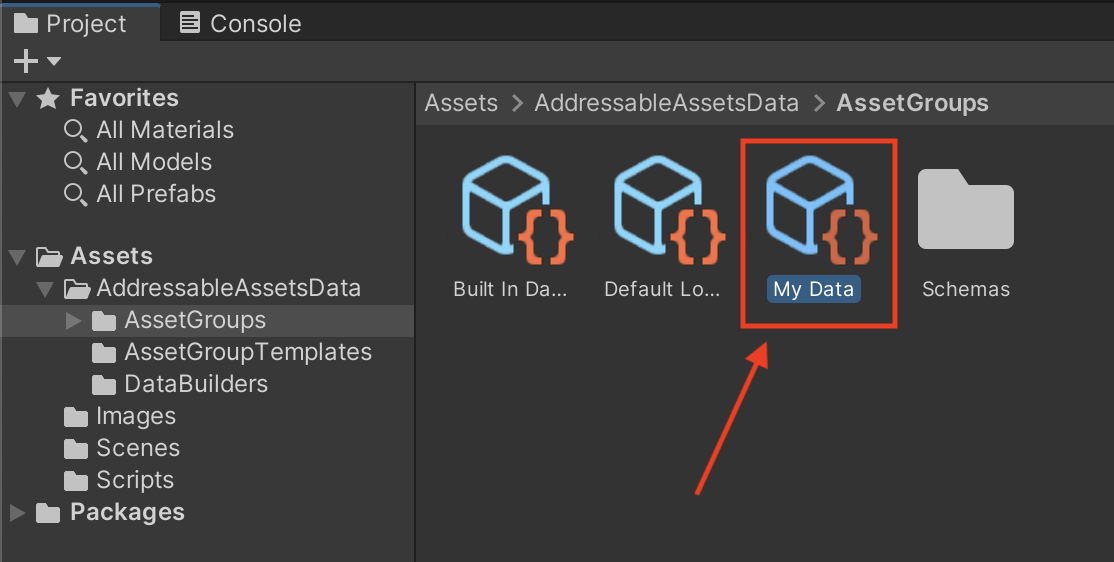The width and height of the screenshot is (1114, 562).
Task: Click the AssetGroups folder icon in tree
Action: point(104,321)
